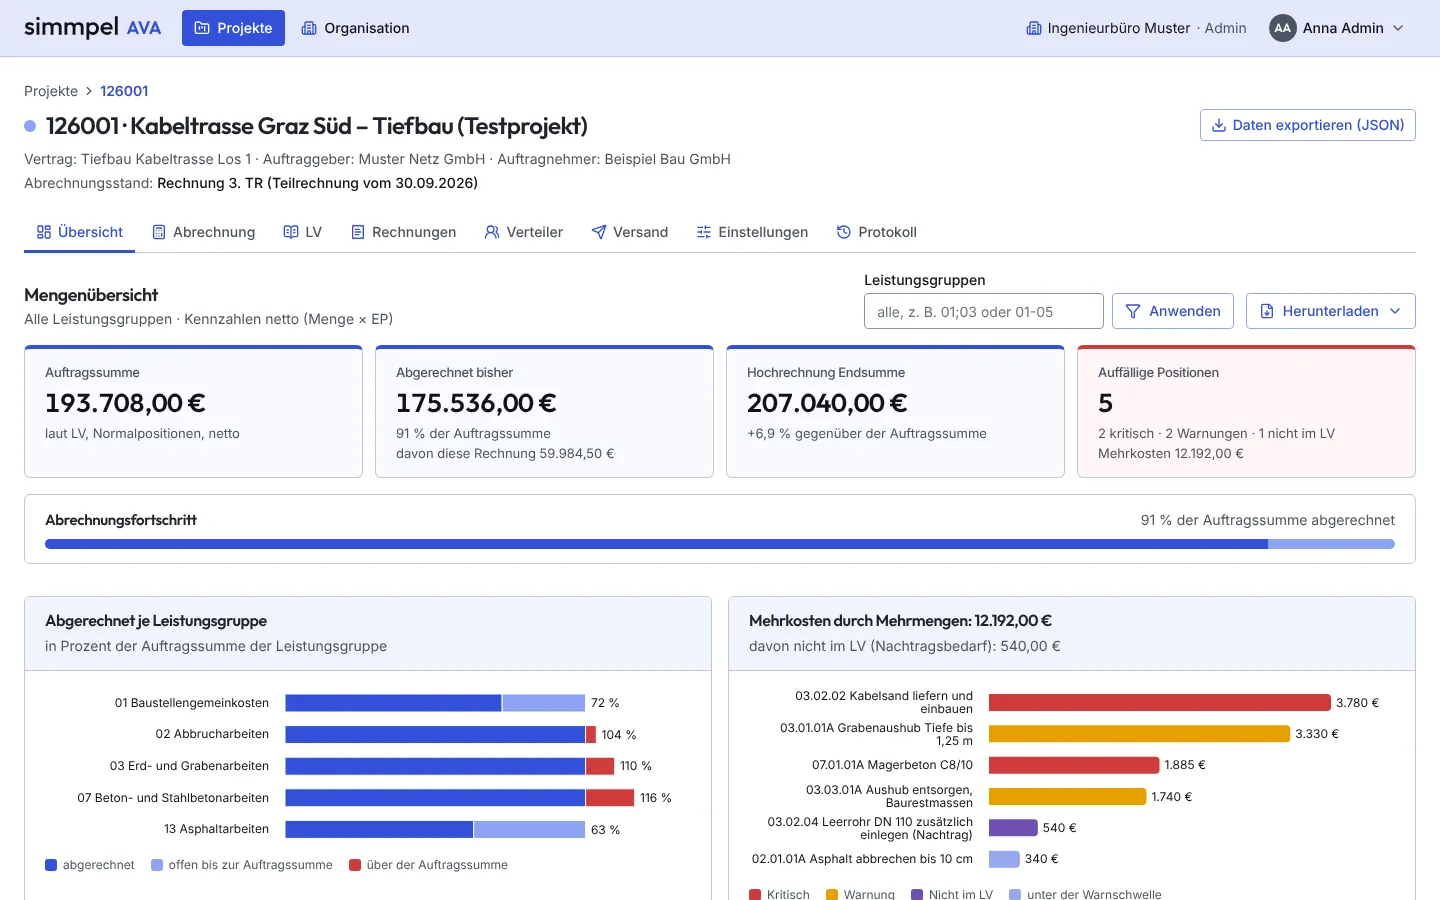Click the 01 Baustellengemeinkosten bar
Screen dimensions: 1440x900
click(x=435, y=703)
